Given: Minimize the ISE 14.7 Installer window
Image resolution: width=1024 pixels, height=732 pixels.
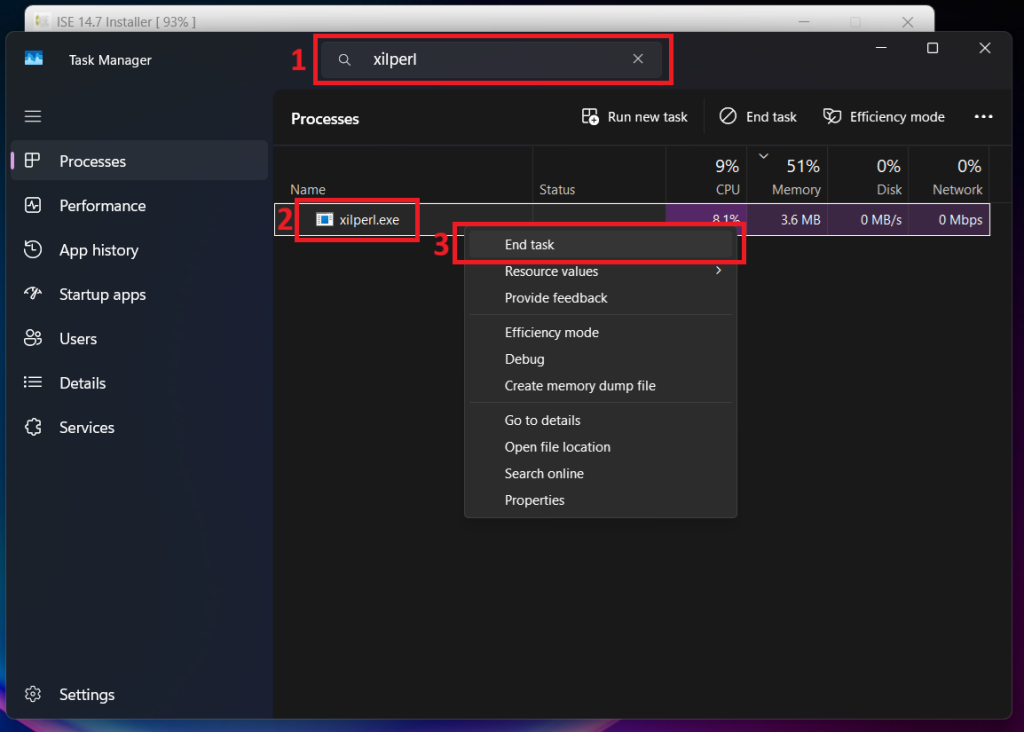Looking at the screenshot, I should pyautogui.click(x=804, y=22).
